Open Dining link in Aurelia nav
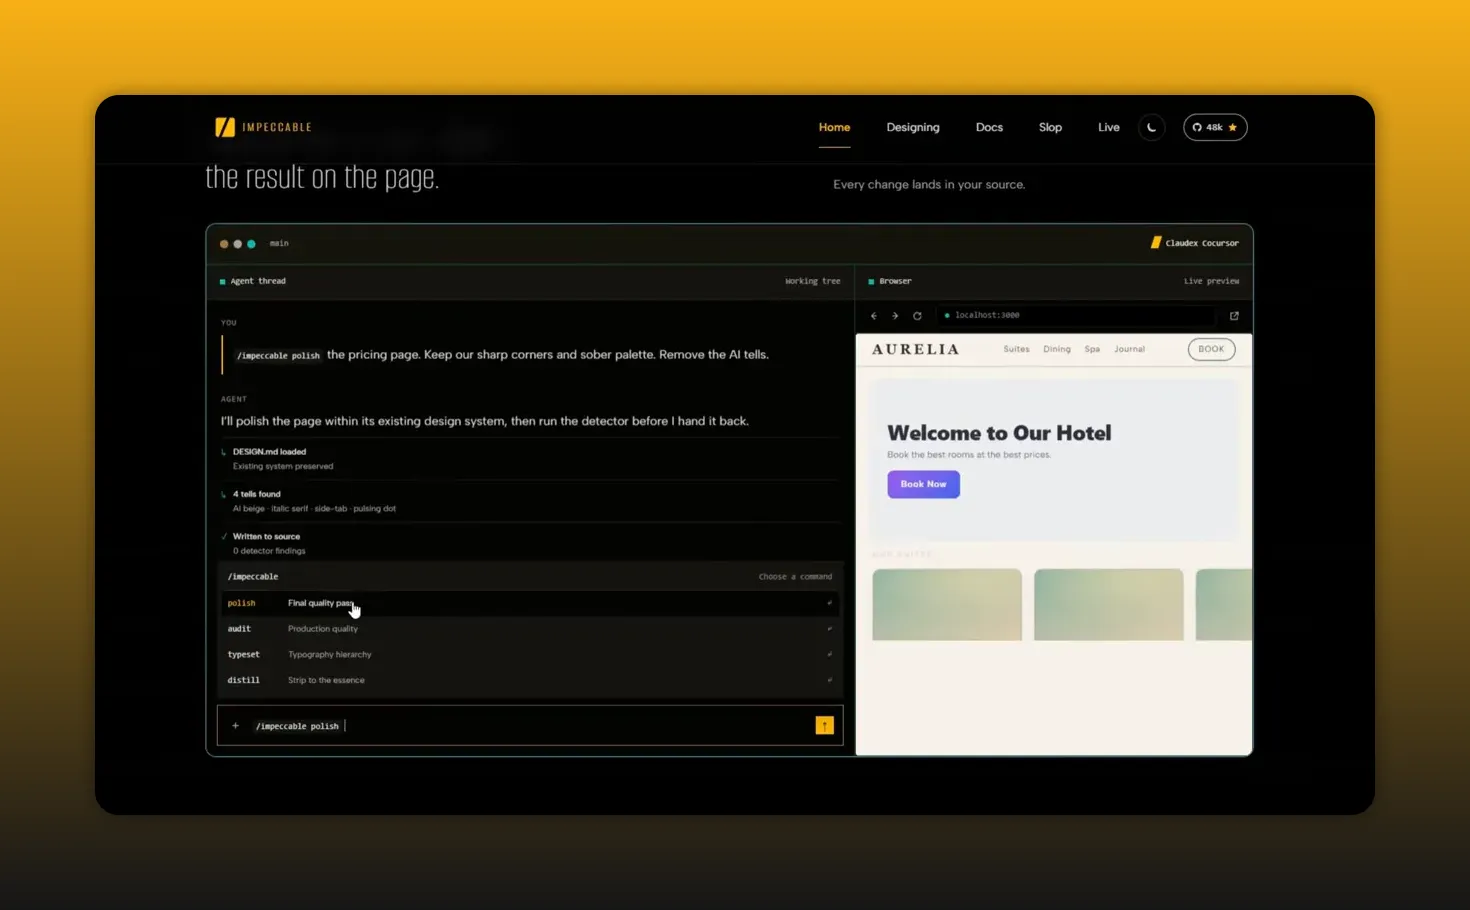 coord(1057,349)
